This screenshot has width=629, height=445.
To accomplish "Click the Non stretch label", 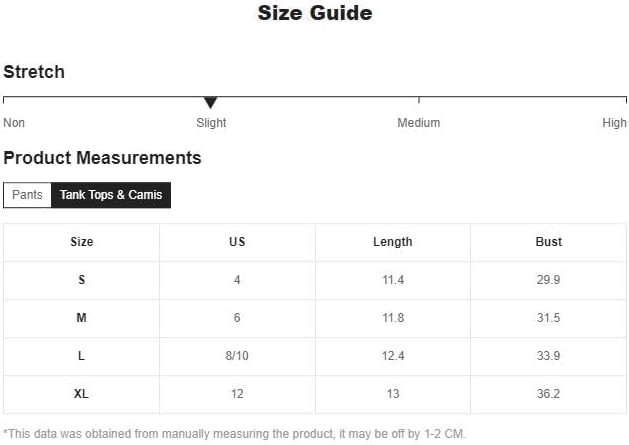I will 14,123.
